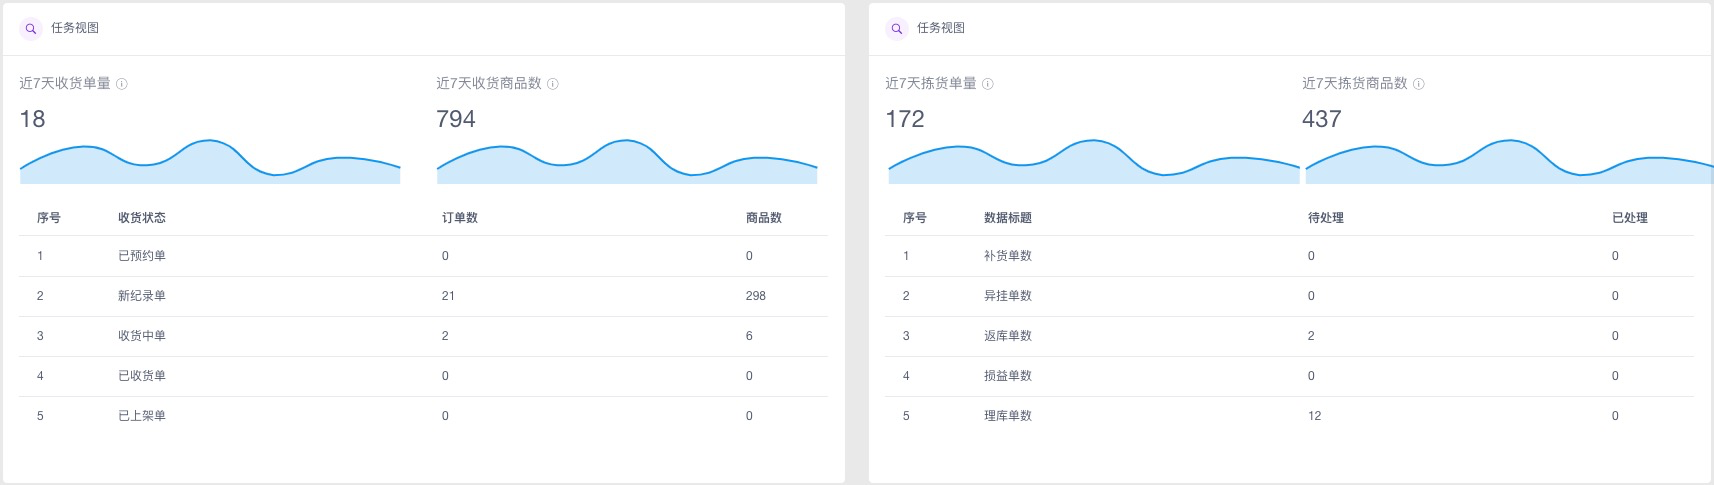1714x485 pixels.
Task: Click the 收货状态 column header
Action: [x=142, y=217]
